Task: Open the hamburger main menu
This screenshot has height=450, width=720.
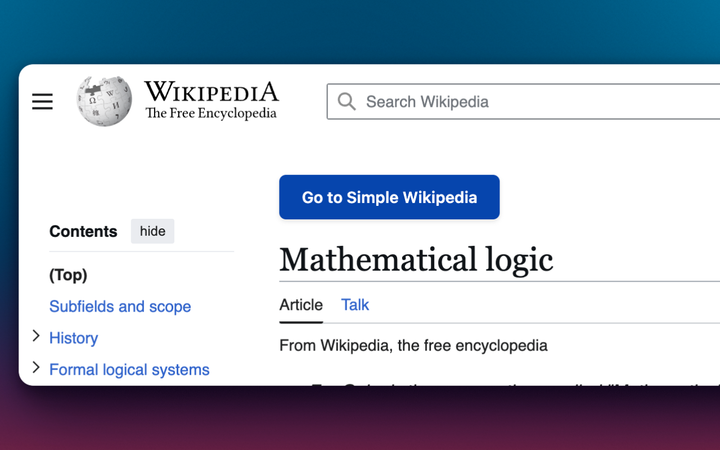Action: [x=42, y=102]
